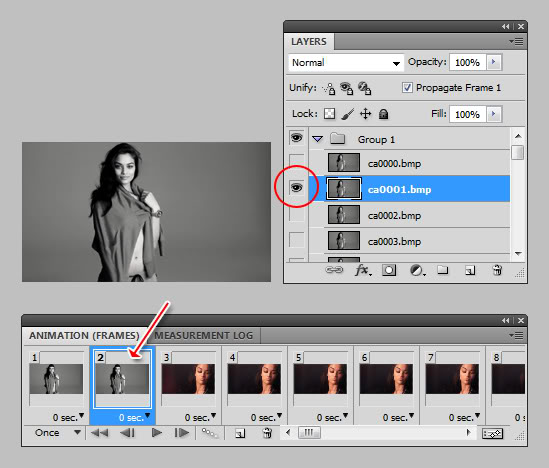
Task: Click the Tween animation frames icon
Action: (x=209, y=433)
